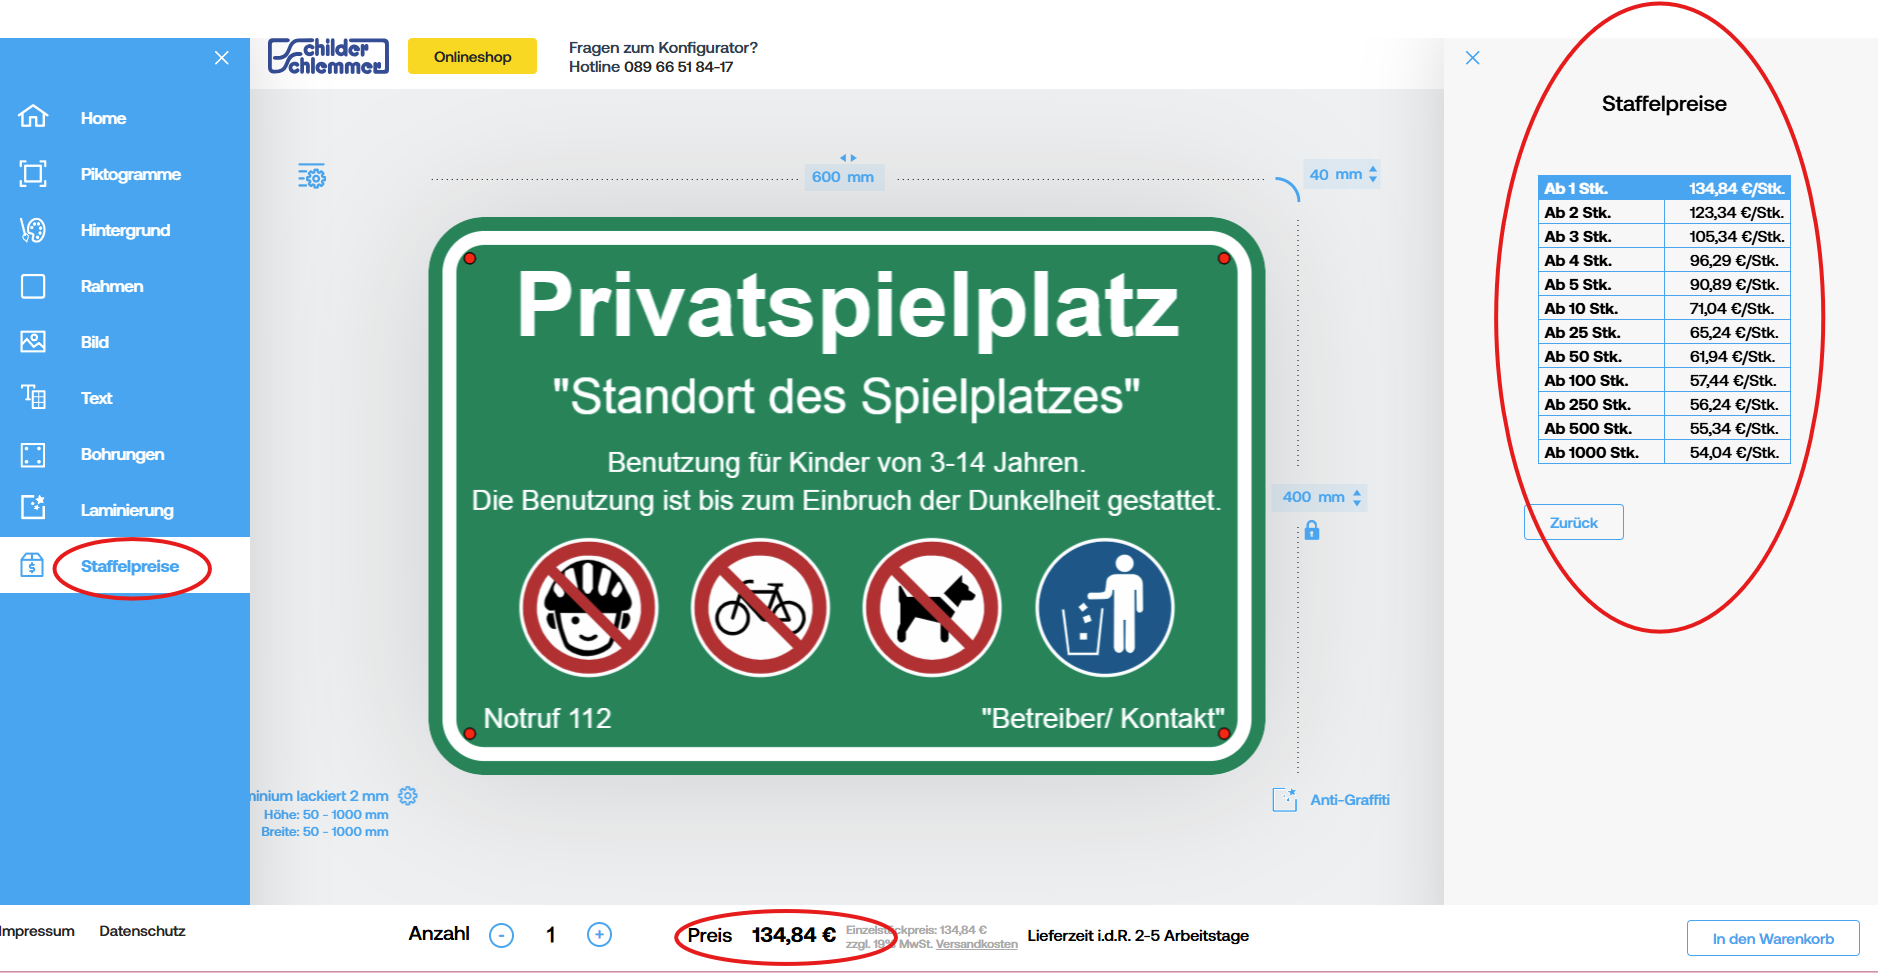The height and width of the screenshot is (973, 1878).
Task: Adjust the 40 mm corner radius stepper
Action: [1373, 174]
